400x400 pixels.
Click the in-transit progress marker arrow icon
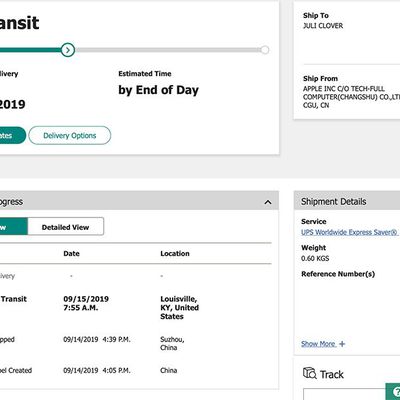click(68, 50)
